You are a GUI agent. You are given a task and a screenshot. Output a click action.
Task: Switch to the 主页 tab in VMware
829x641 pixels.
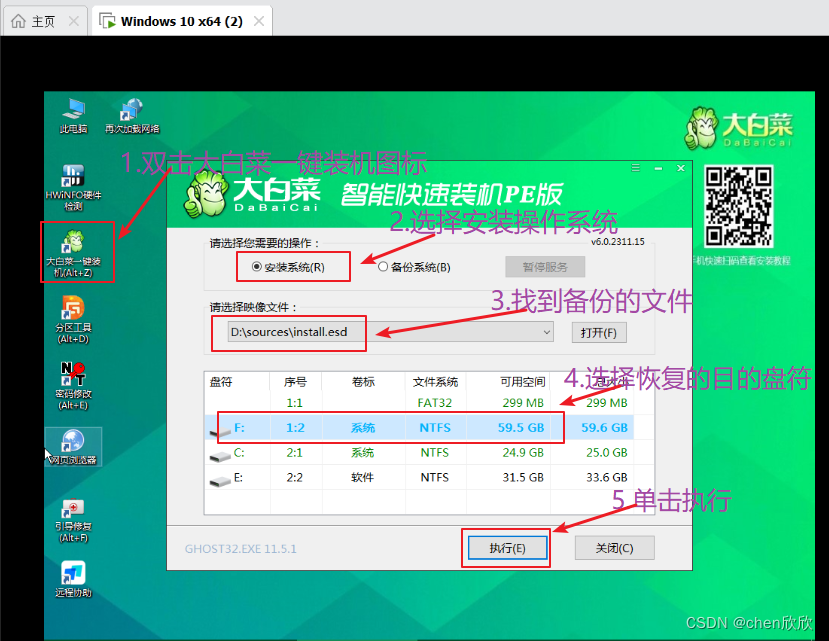[43, 22]
